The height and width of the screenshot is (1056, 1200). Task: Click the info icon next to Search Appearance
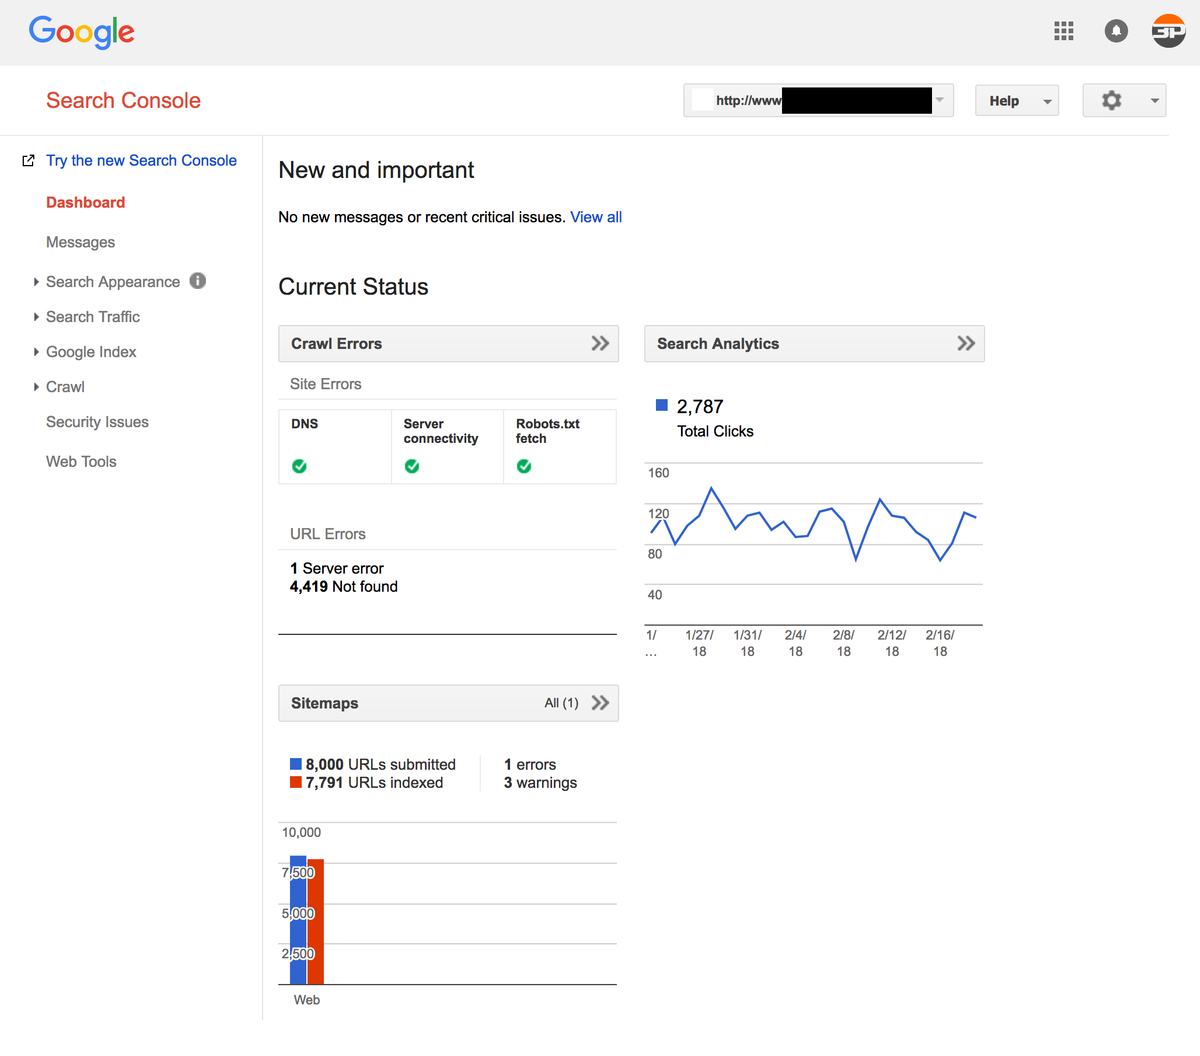198,281
